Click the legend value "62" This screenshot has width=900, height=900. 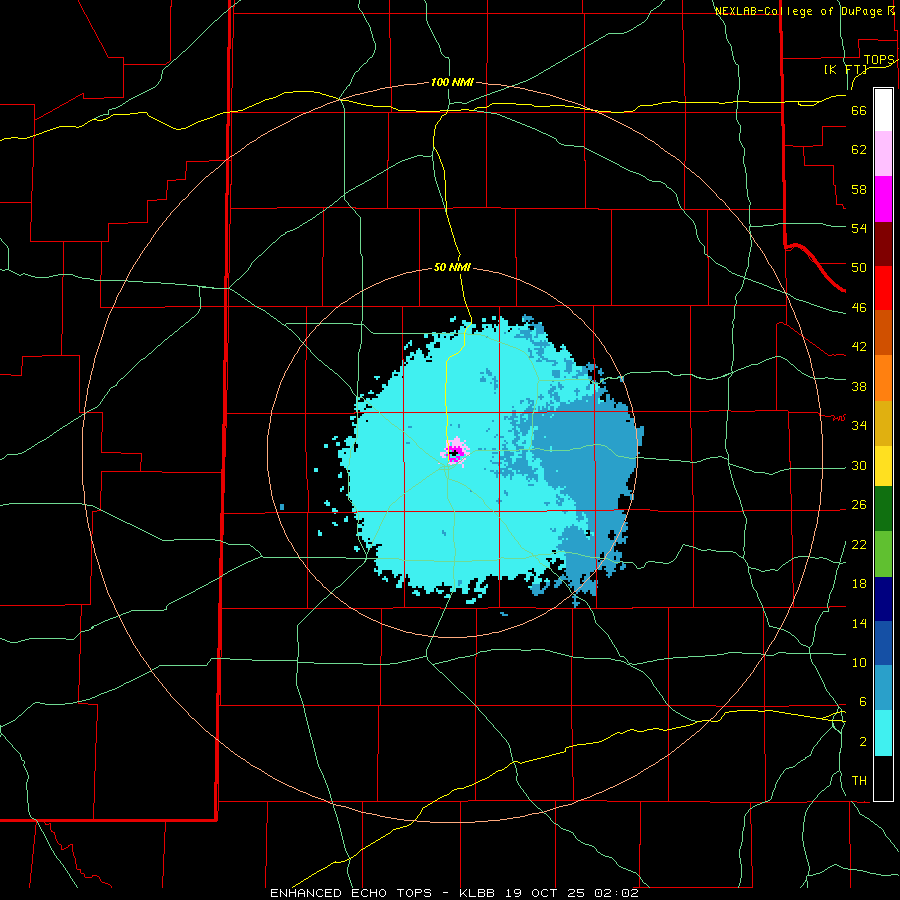(859, 149)
